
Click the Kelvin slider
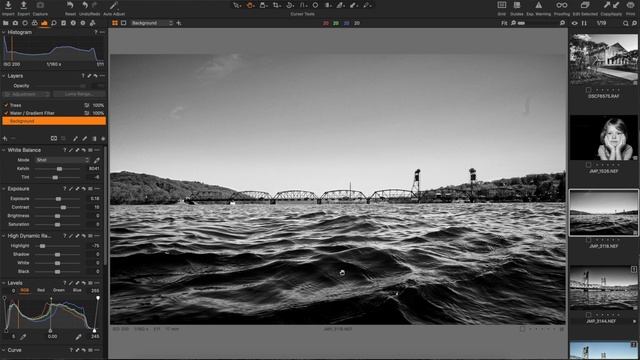57,169
